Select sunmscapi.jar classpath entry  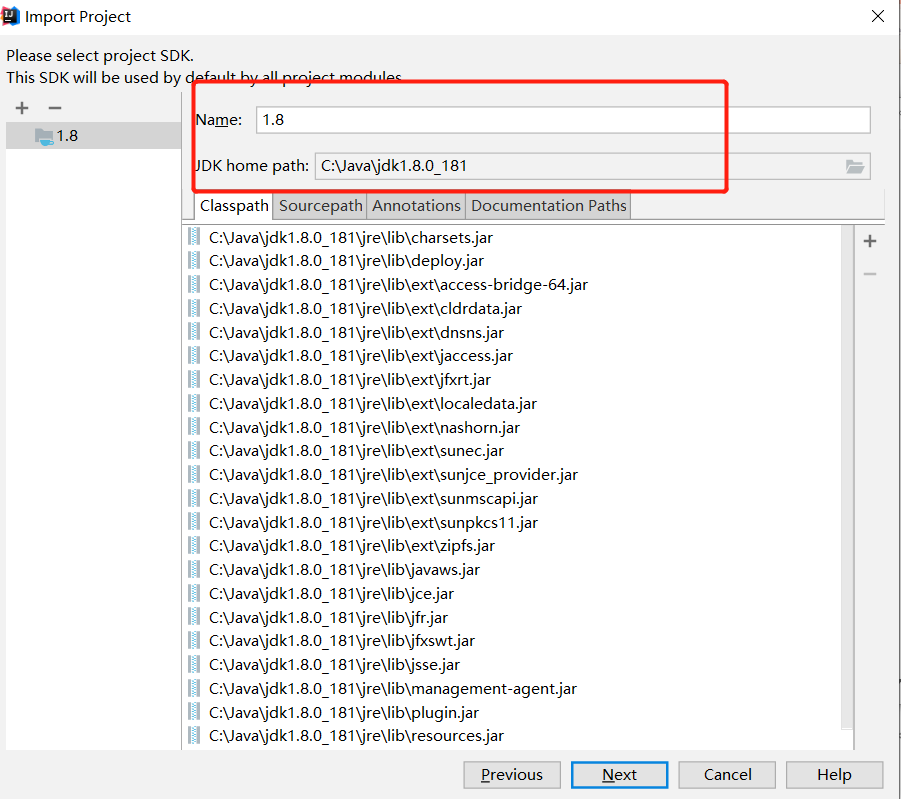[x=373, y=498]
